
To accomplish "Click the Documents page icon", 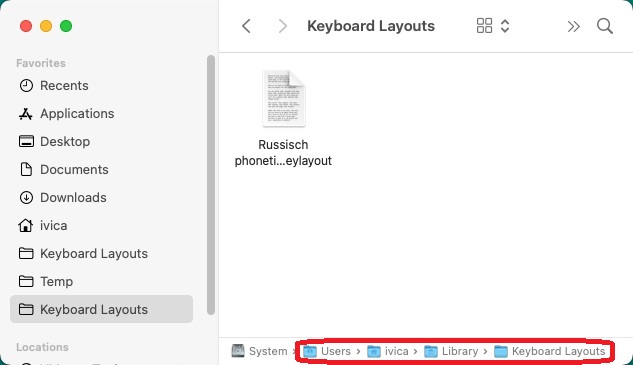I will tap(26, 169).
